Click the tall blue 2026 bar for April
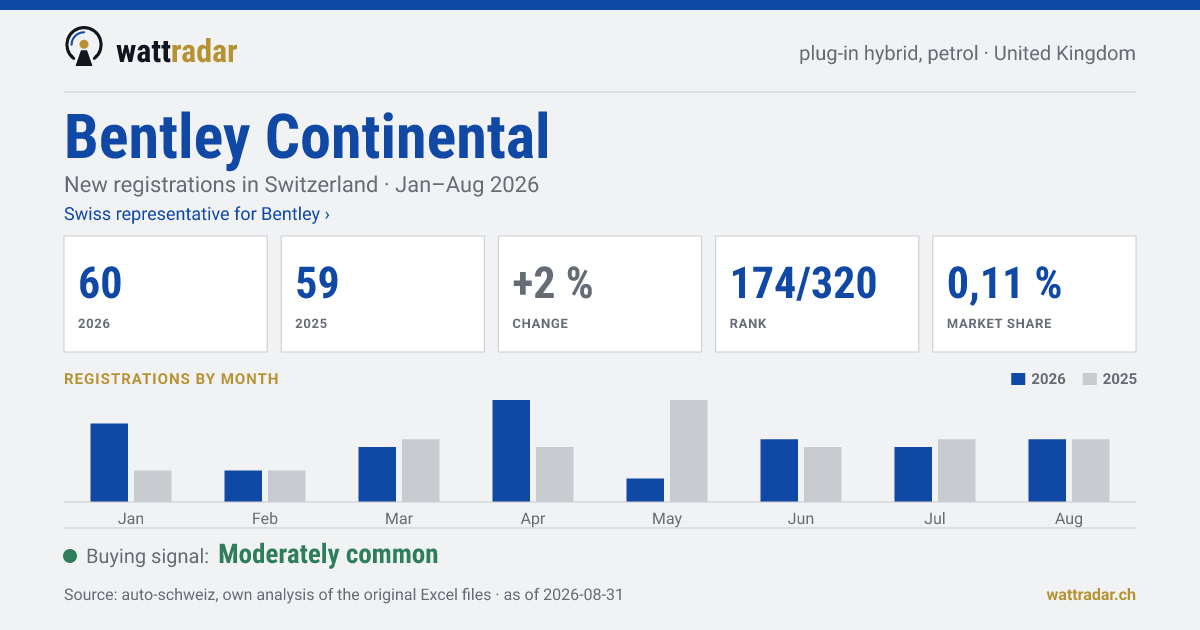The height and width of the screenshot is (630, 1200). coord(511,451)
